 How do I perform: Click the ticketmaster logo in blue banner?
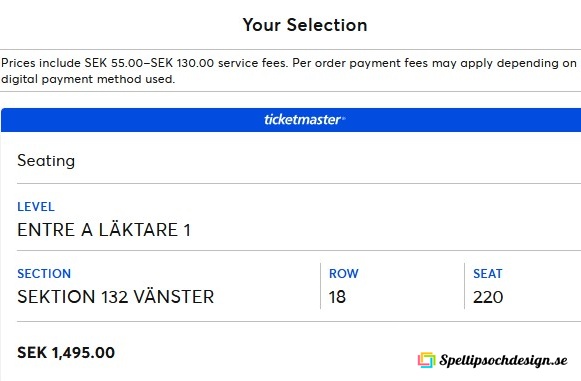[x=305, y=120]
